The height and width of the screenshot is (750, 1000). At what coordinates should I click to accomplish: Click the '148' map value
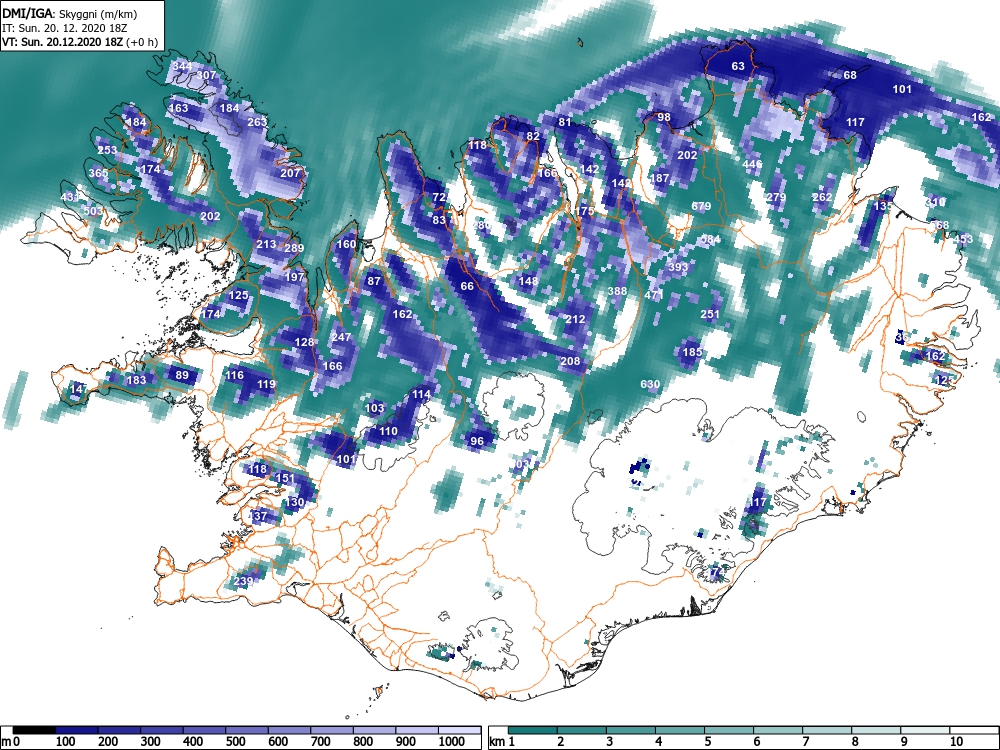pyautogui.click(x=528, y=281)
